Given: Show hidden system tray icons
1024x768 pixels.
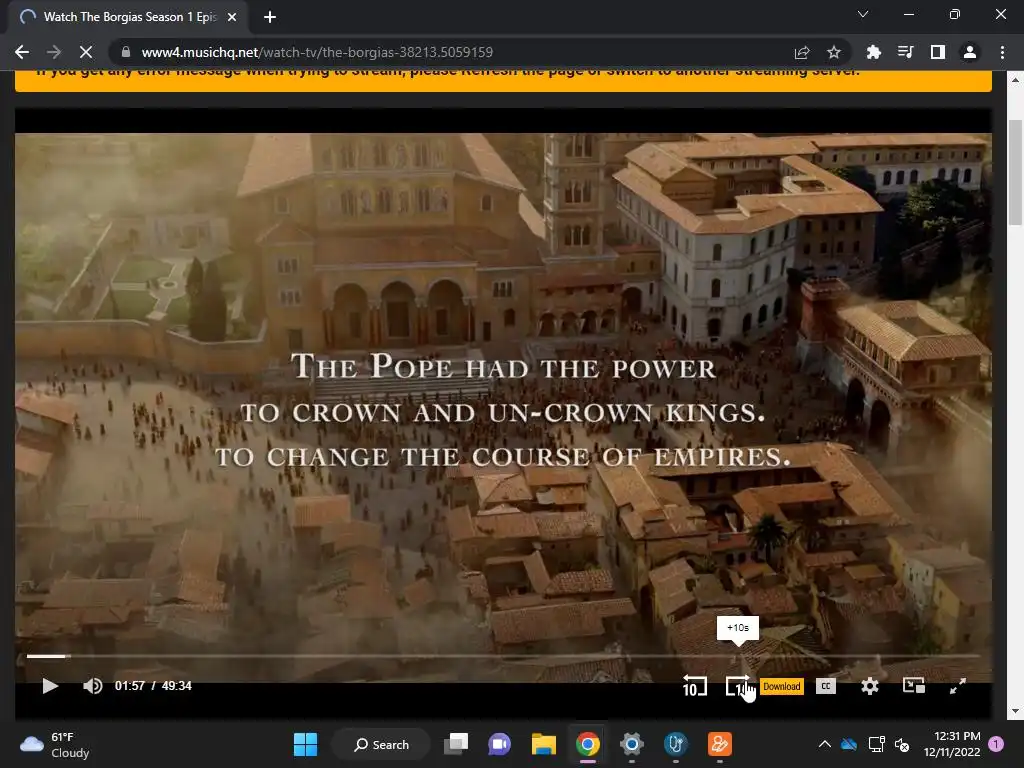Looking at the screenshot, I should pos(825,744).
